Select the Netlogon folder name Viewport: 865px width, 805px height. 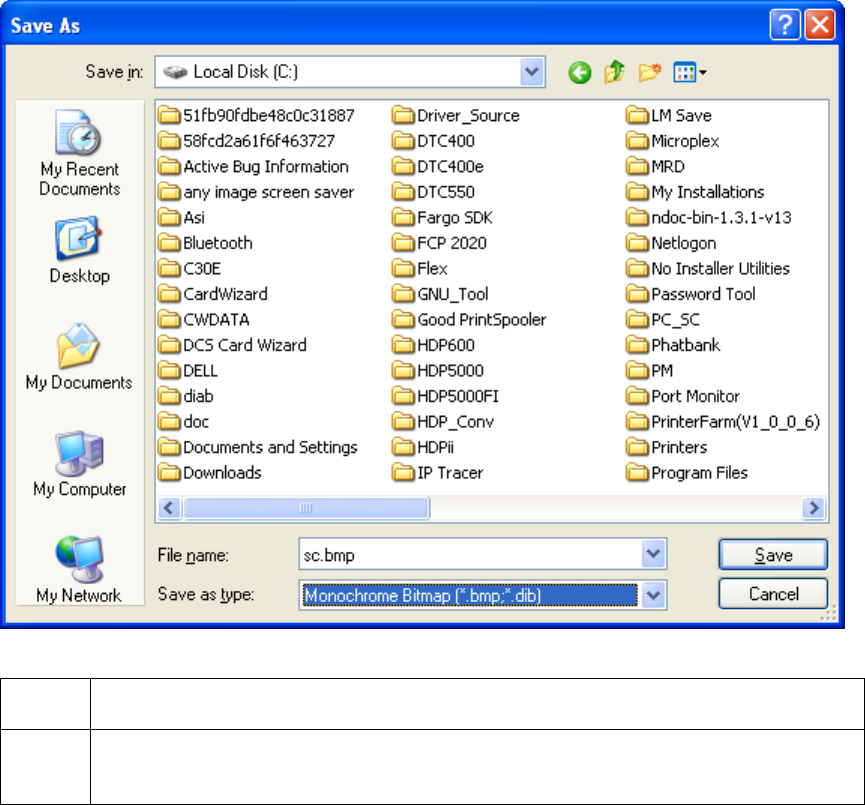tap(684, 243)
